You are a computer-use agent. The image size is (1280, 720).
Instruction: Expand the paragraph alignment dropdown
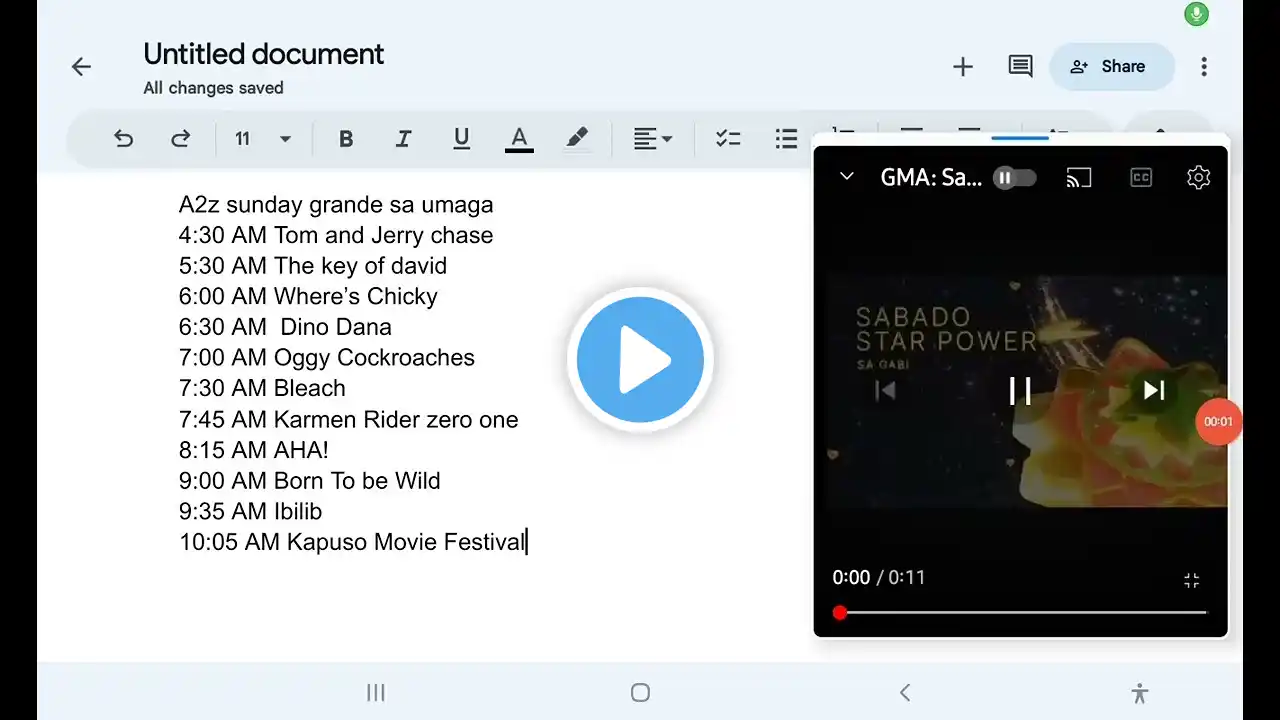[653, 139]
